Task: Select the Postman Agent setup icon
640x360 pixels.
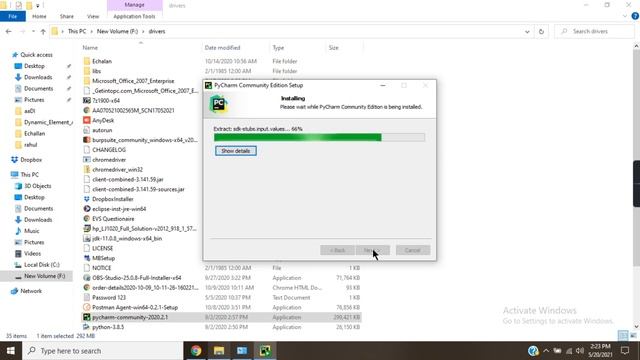Action: tap(87, 307)
